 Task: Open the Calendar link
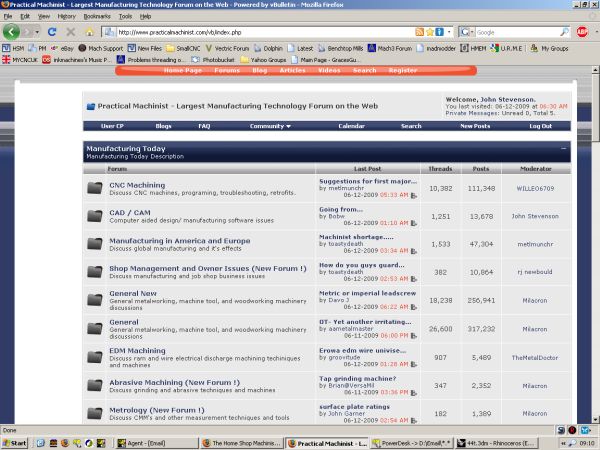pos(351,126)
